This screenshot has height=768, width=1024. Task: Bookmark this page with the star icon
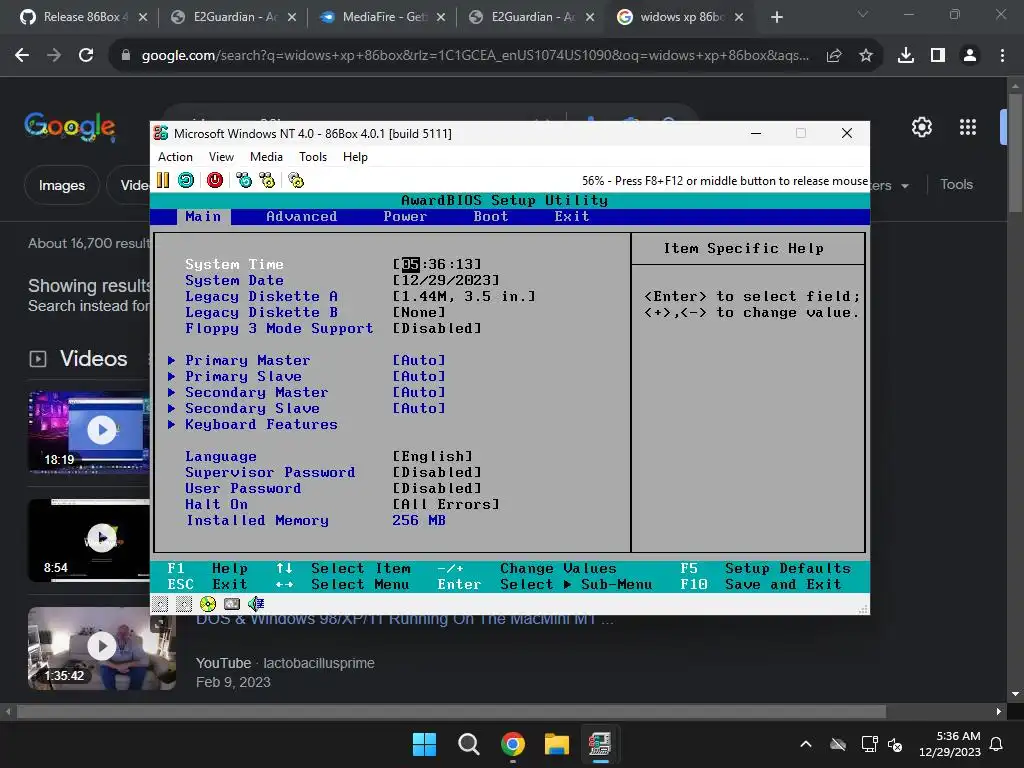tap(866, 56)
